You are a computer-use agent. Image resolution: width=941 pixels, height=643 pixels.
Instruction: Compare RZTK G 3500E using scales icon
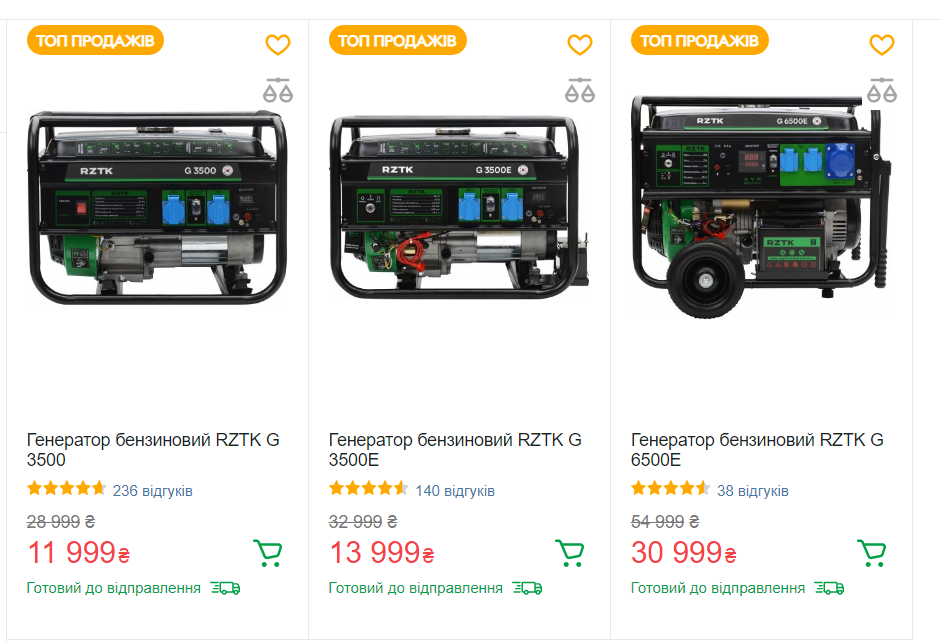coord(580,90)
